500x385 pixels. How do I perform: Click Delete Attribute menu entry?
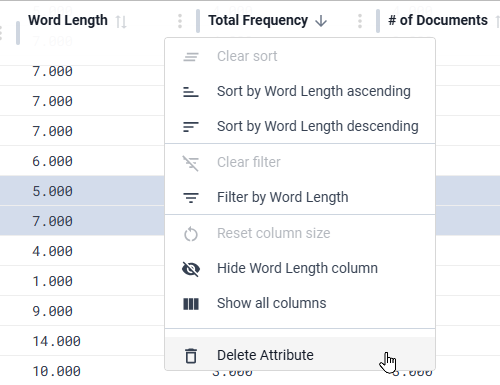[x=300, y=355]
